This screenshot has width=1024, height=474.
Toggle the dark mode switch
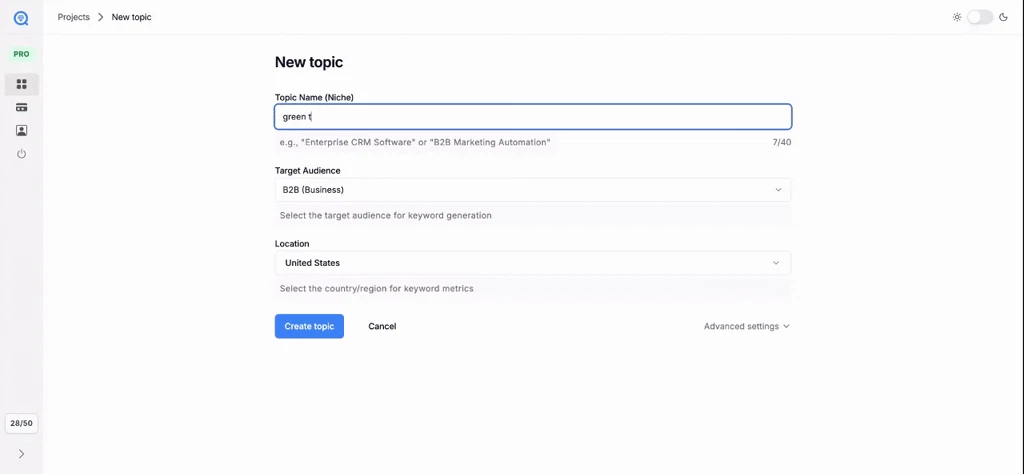point(980,18)
